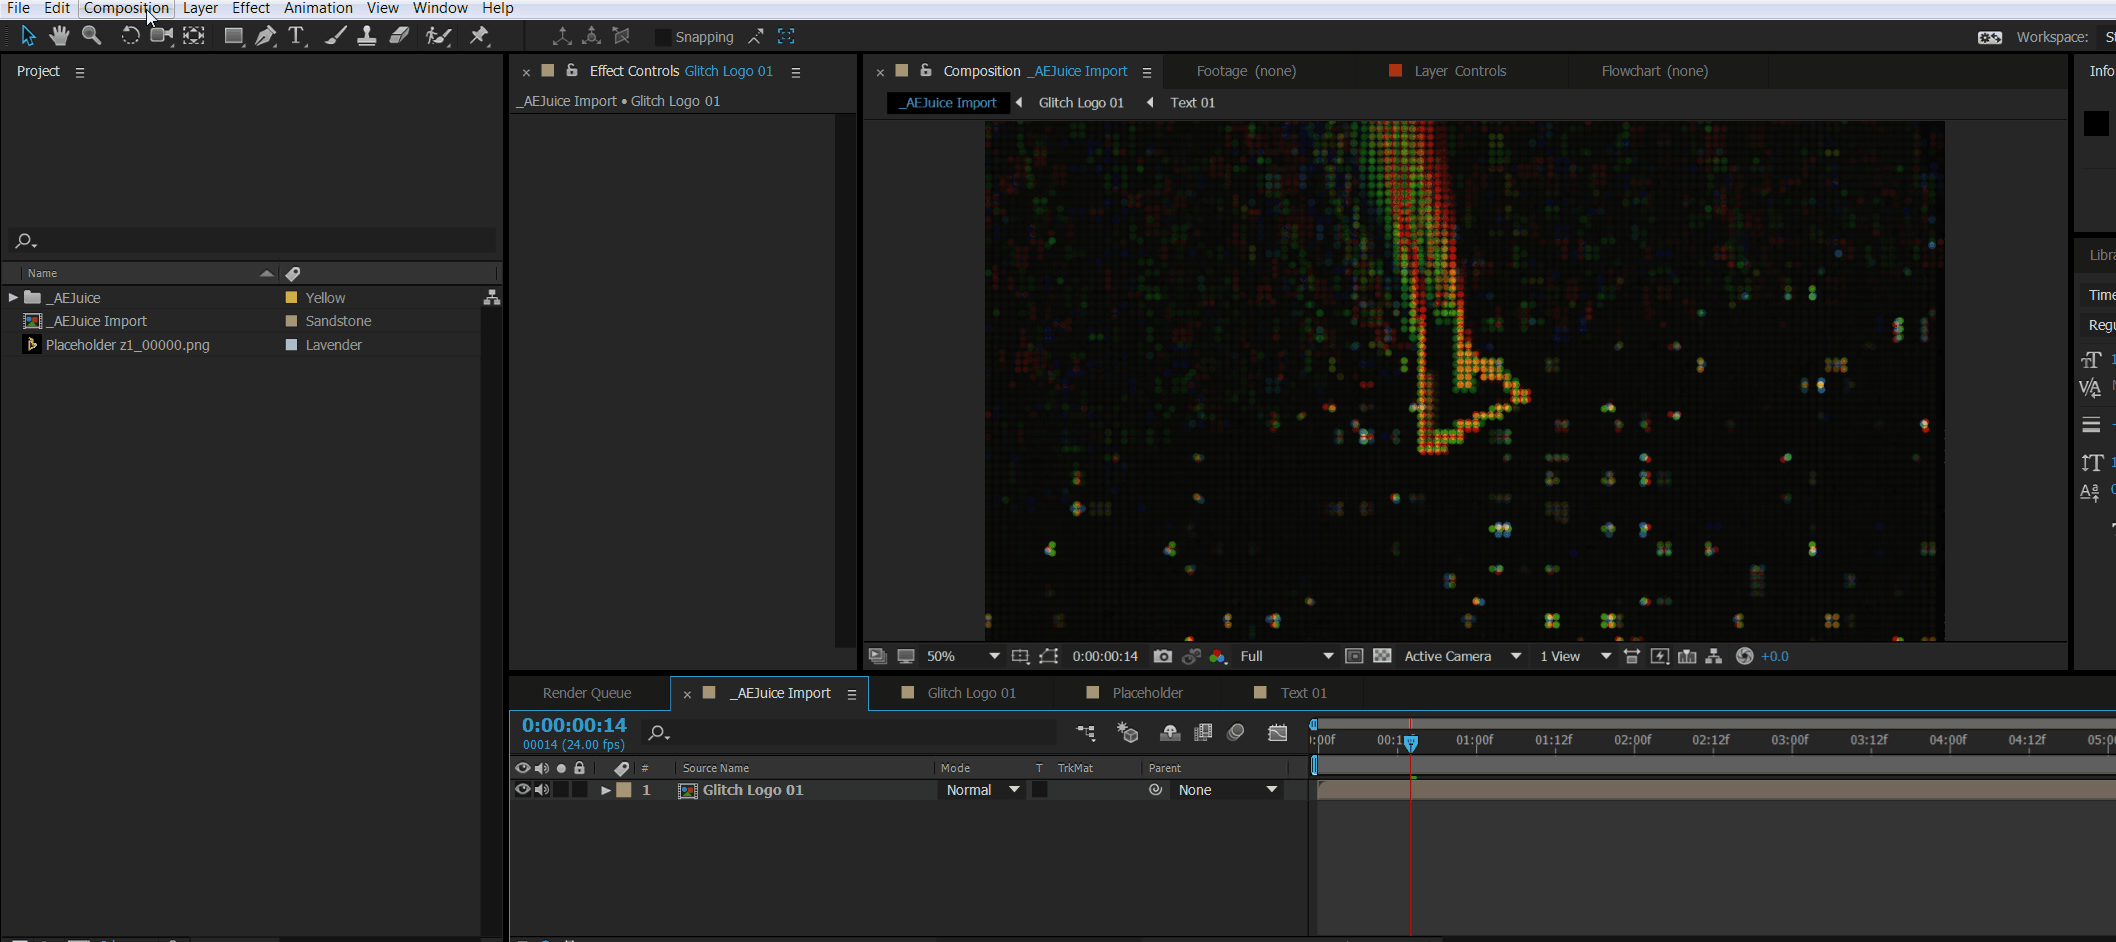Viewport: 2116px width, 942px height.
Task: Select the Pan Behind anchor point tool
Action: tap(194, 36)
